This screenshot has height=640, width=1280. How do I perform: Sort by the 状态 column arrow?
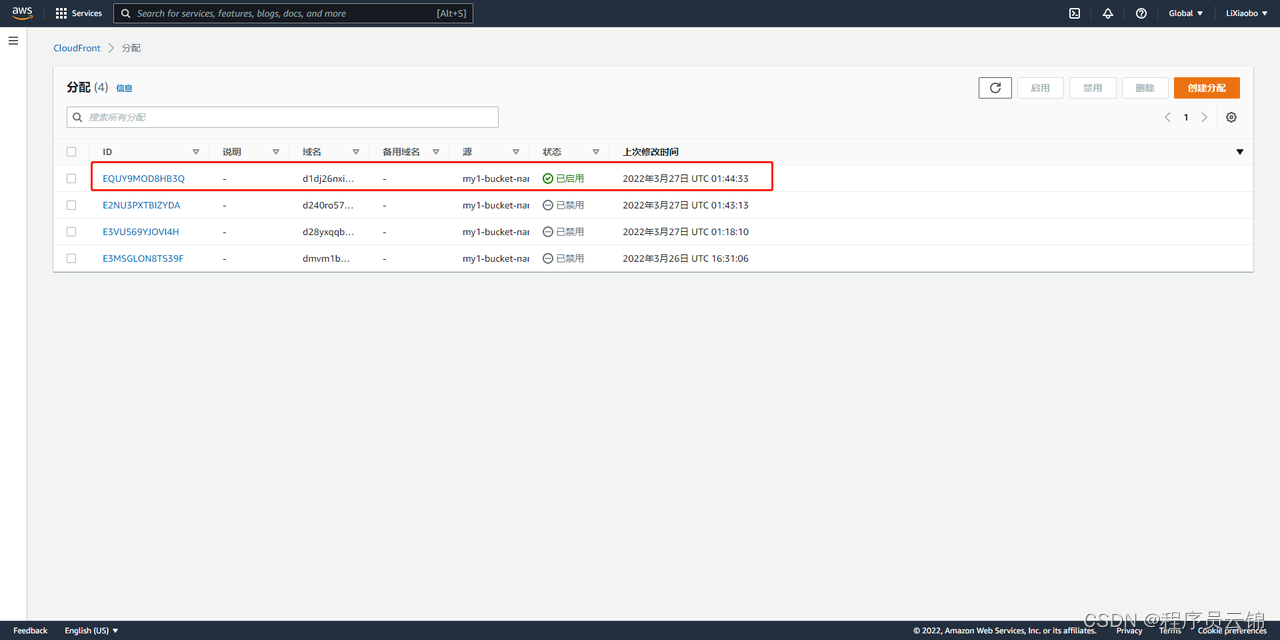[x=596, y=152]
